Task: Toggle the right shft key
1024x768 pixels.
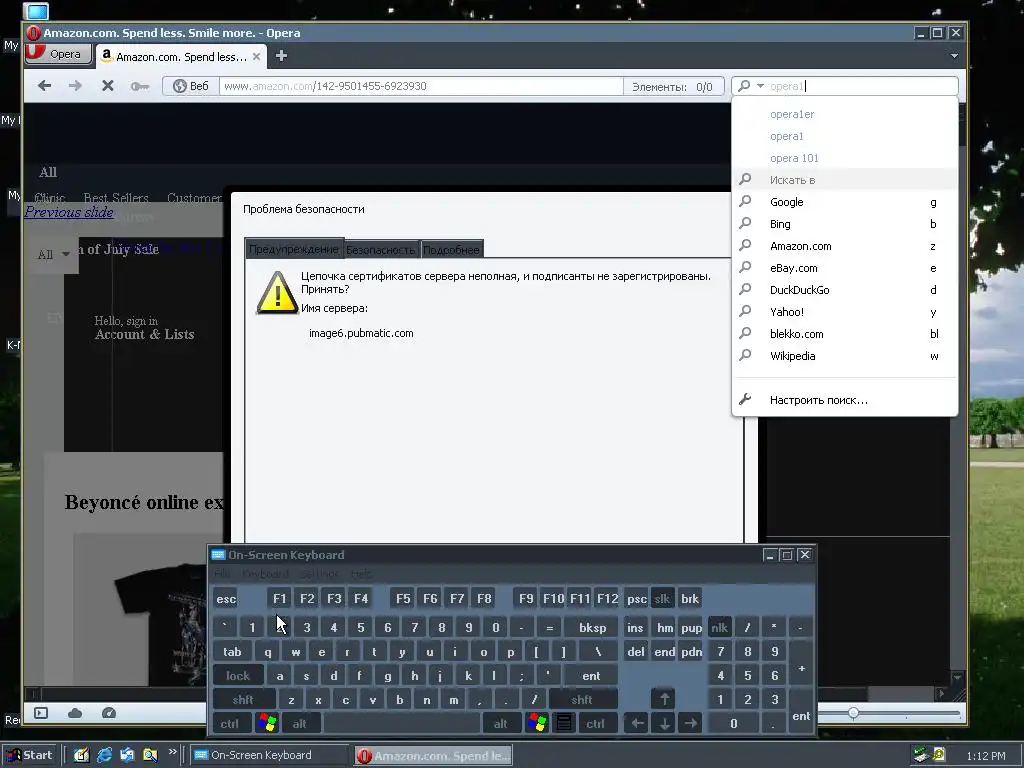Action: (582, 699)
